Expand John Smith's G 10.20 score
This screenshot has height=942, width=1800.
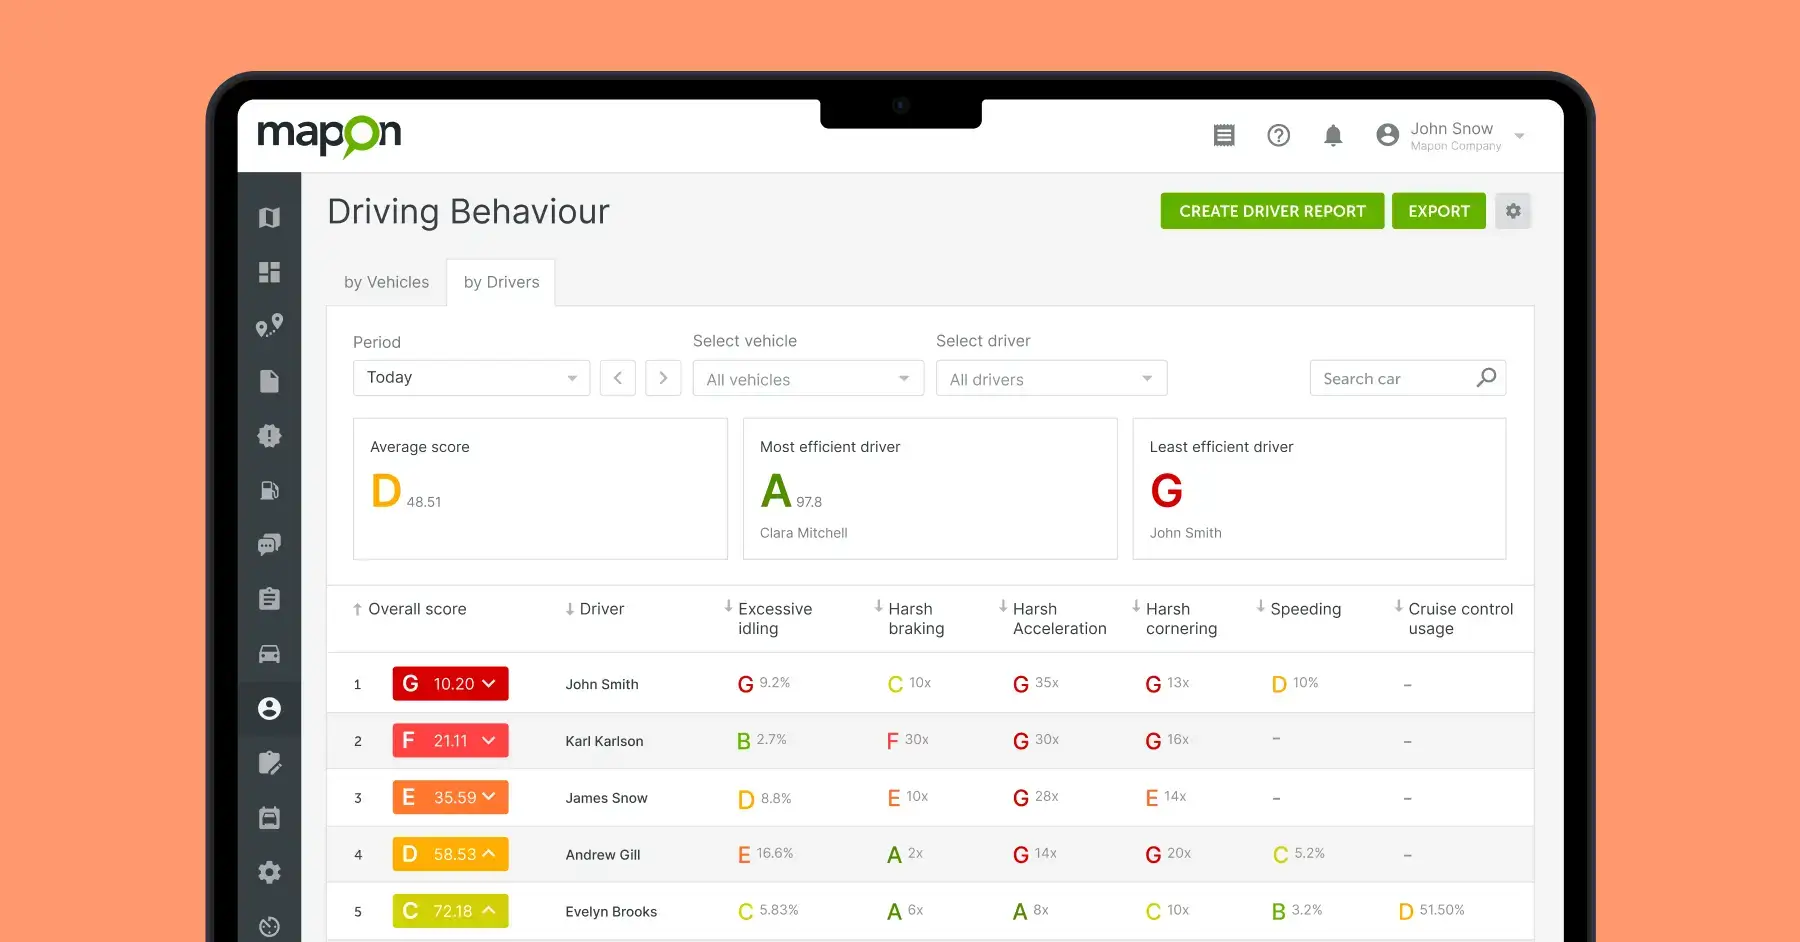coord(450,684)
